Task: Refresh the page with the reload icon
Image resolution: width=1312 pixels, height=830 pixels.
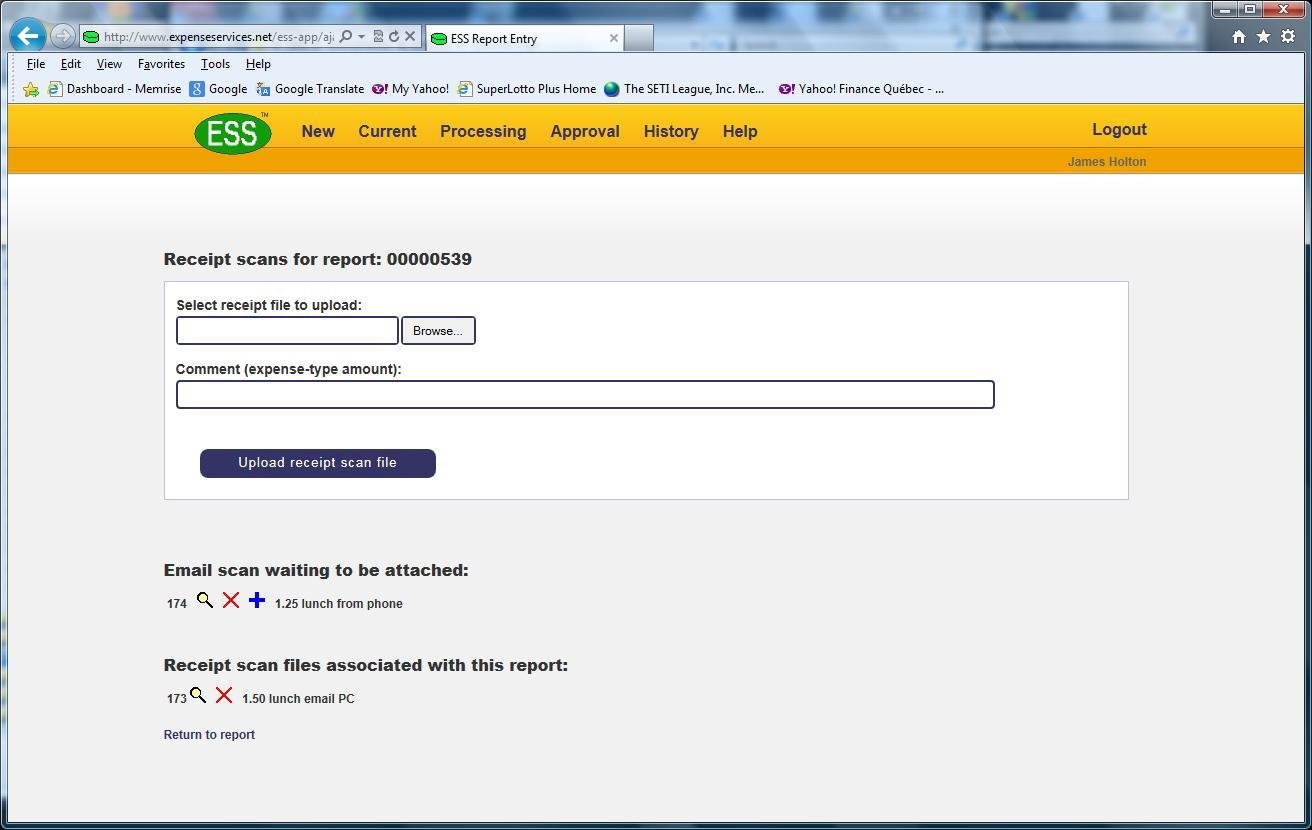Action: click(394, 36)
